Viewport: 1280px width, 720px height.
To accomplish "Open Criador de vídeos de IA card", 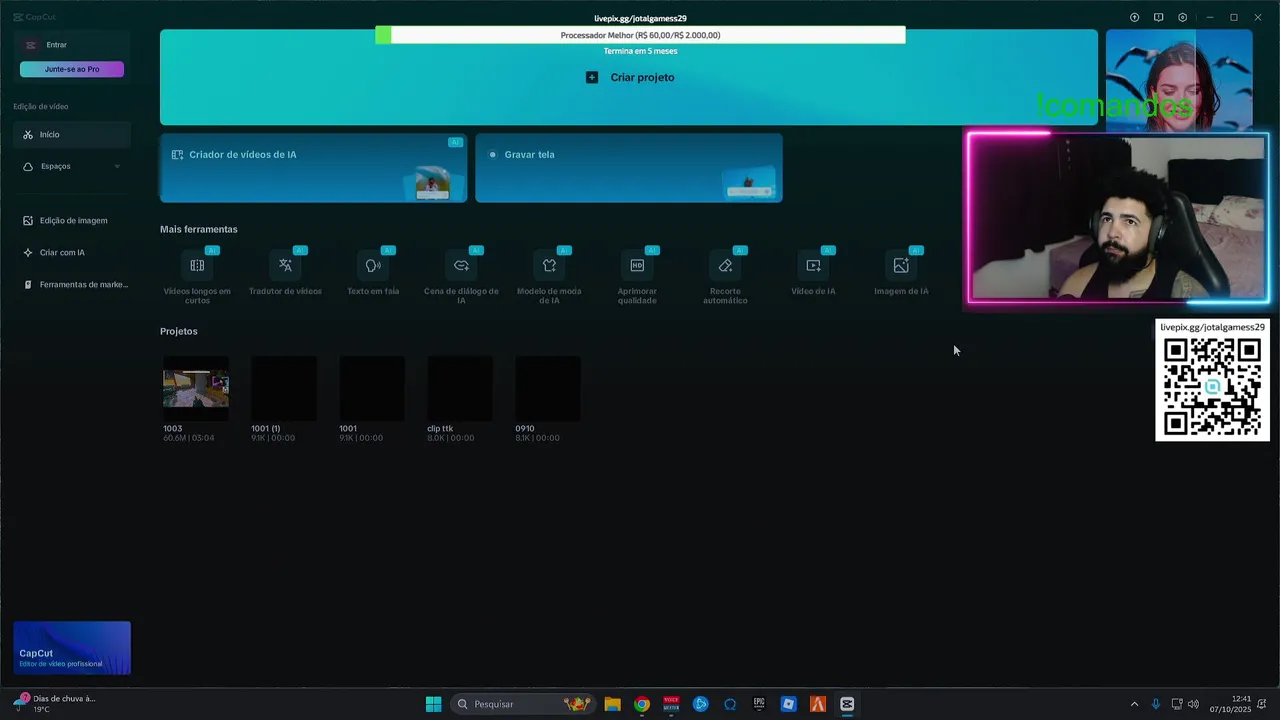I will coord(313,168).
